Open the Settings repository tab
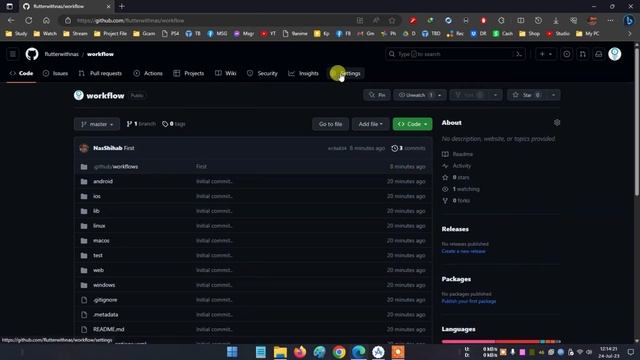Viewport: 640px width, 360px height. click(346, 73)
